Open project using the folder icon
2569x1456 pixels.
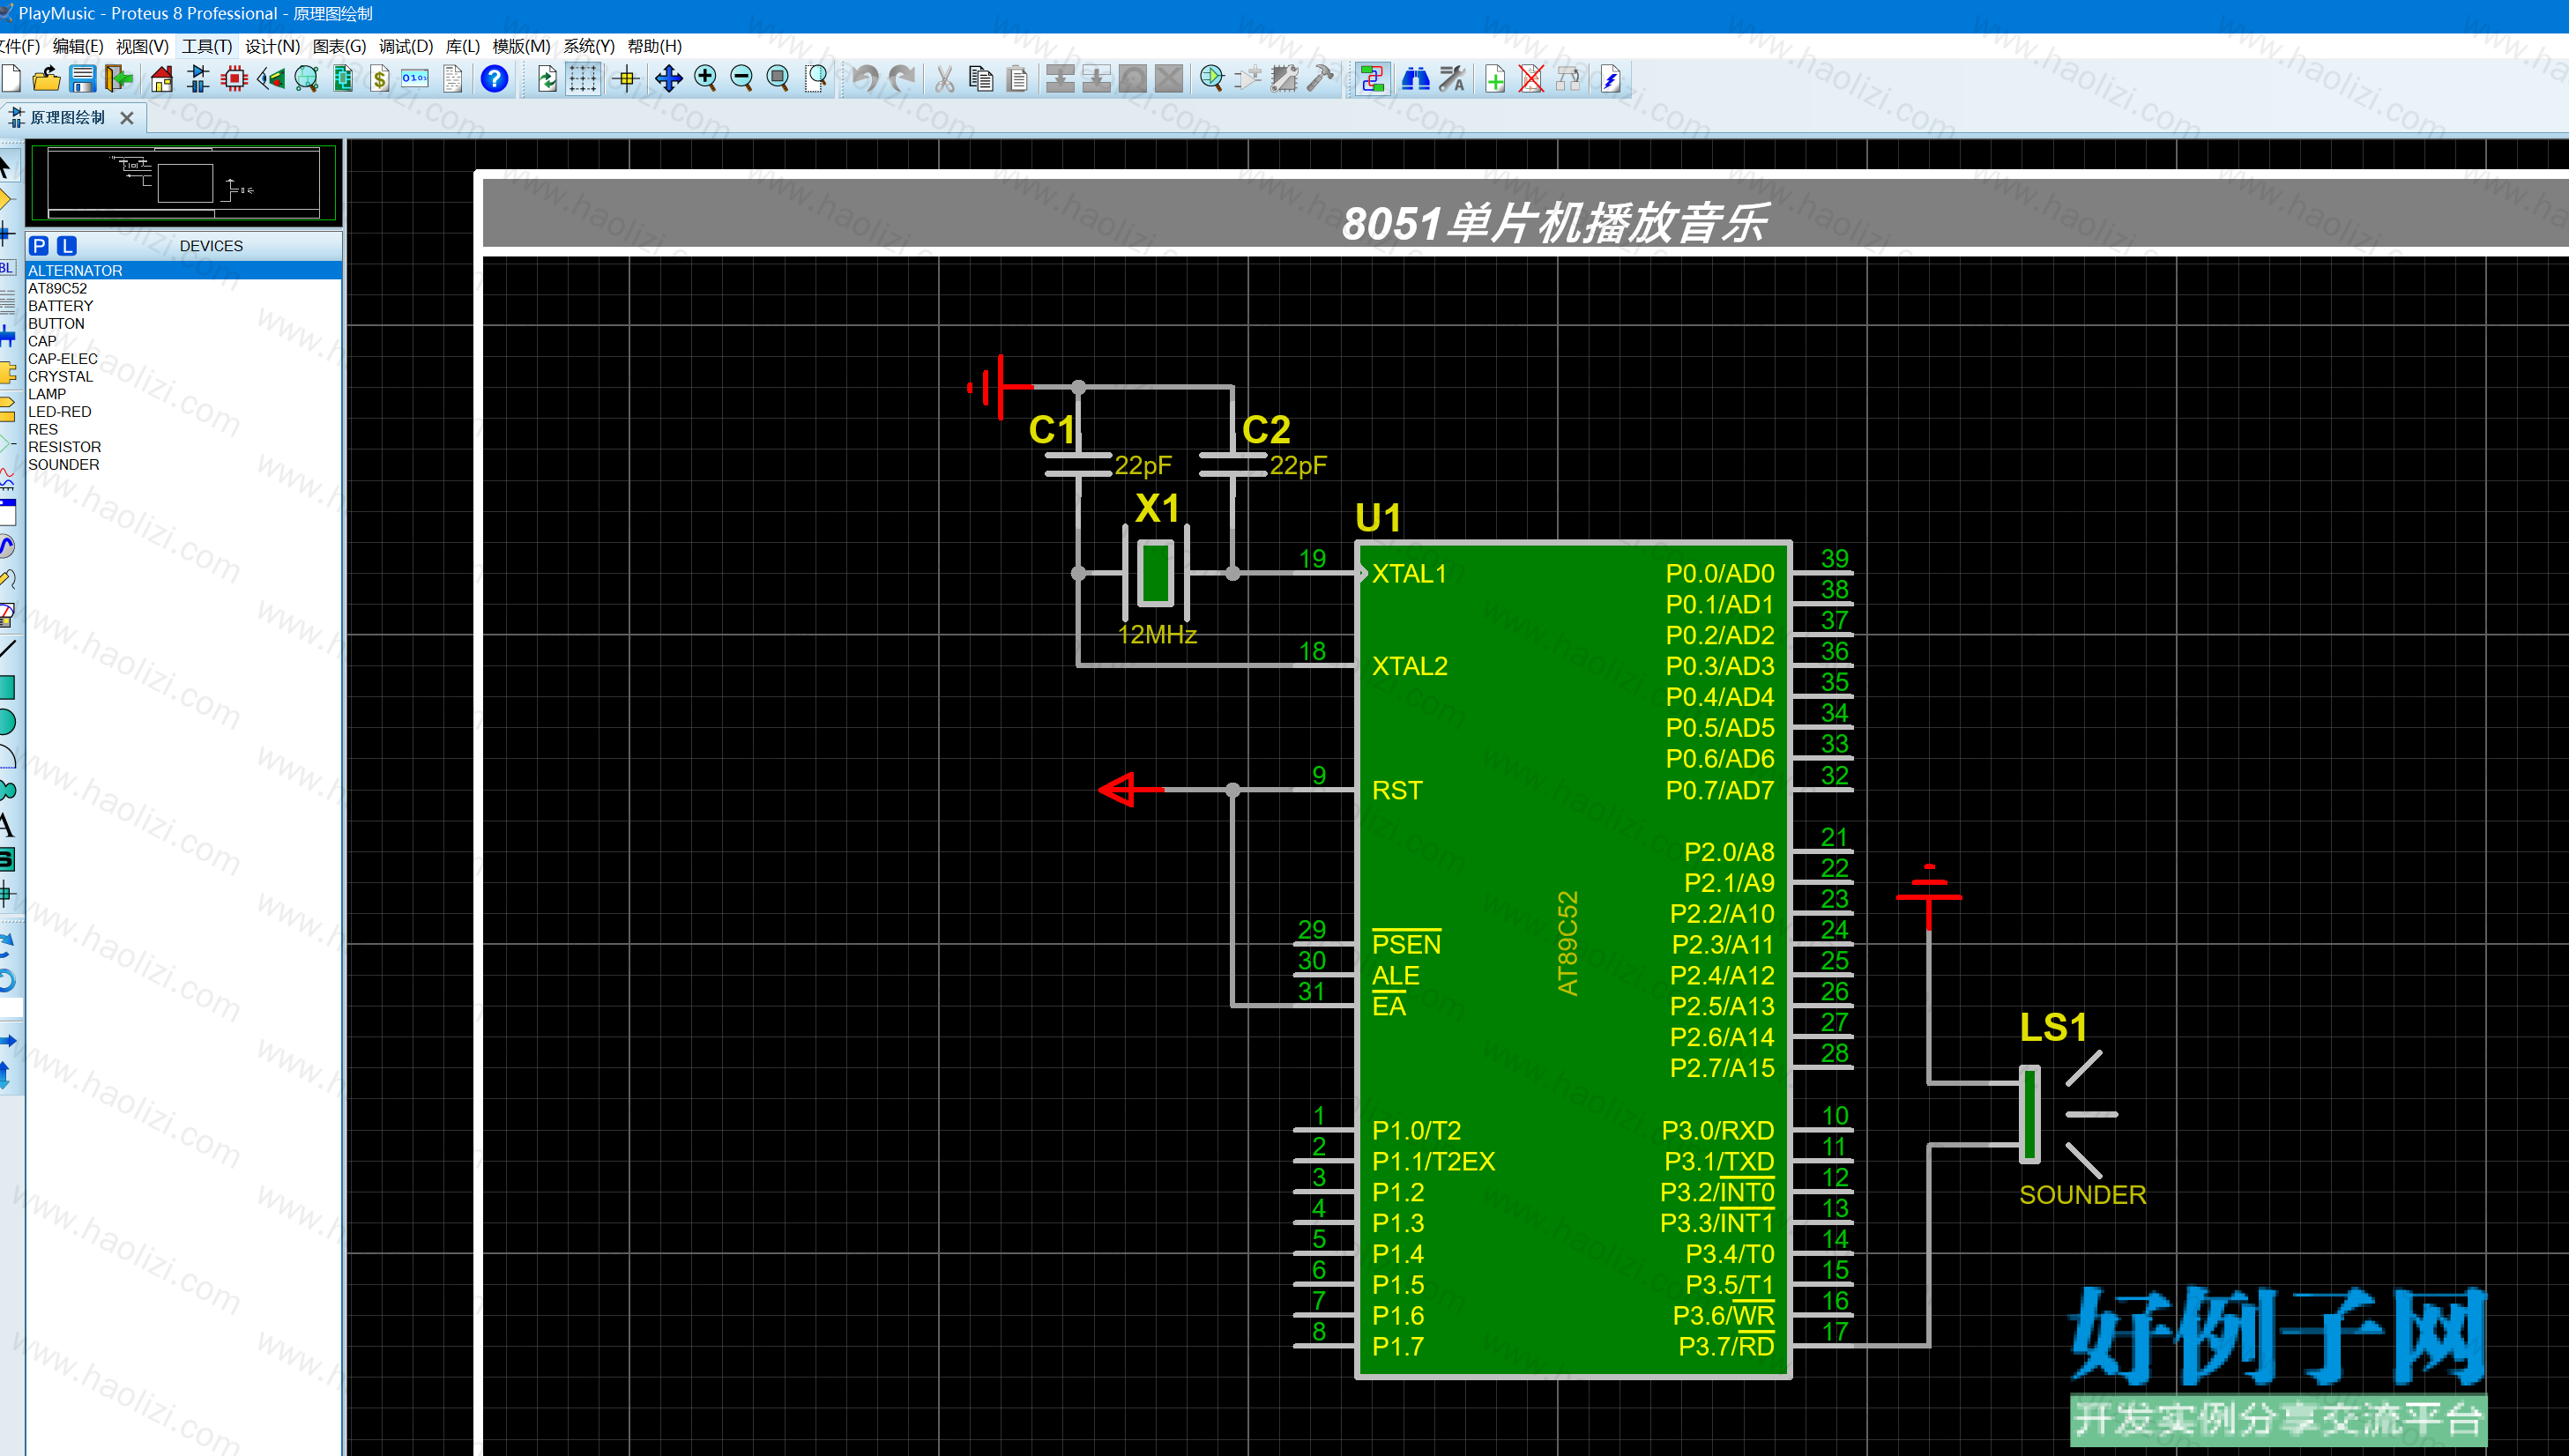pyautogui.click(x=46, y=79)
